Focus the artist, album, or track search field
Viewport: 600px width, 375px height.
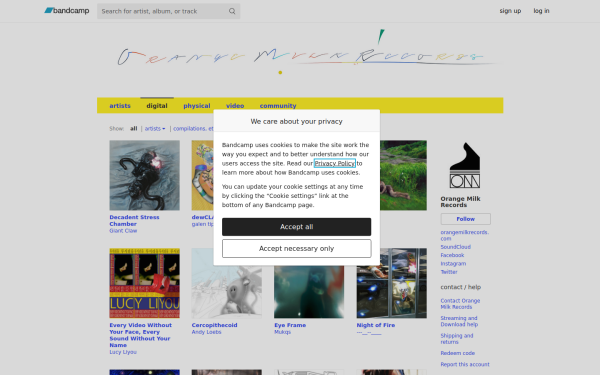coord(168,11)
